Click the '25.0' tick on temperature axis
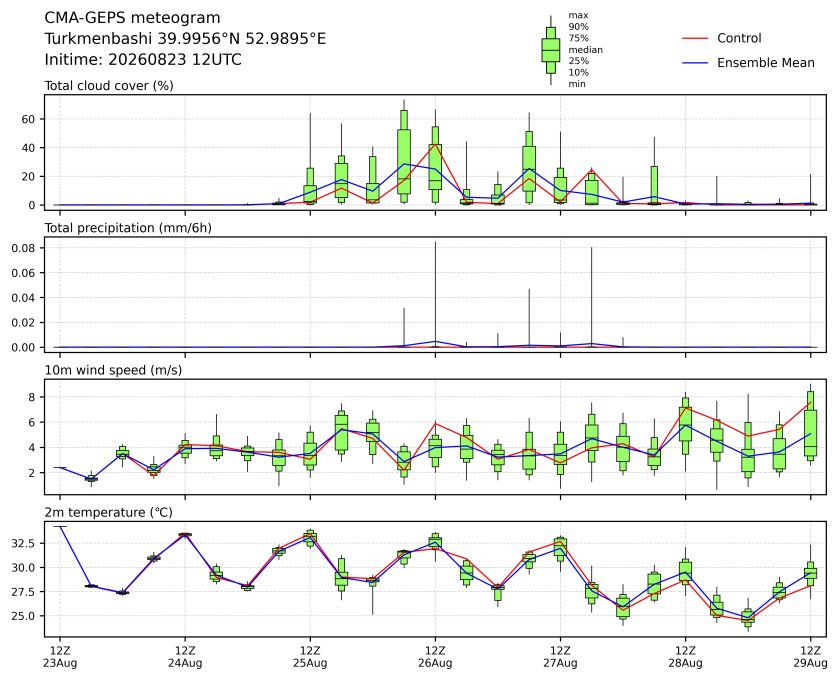 [25, 616]
